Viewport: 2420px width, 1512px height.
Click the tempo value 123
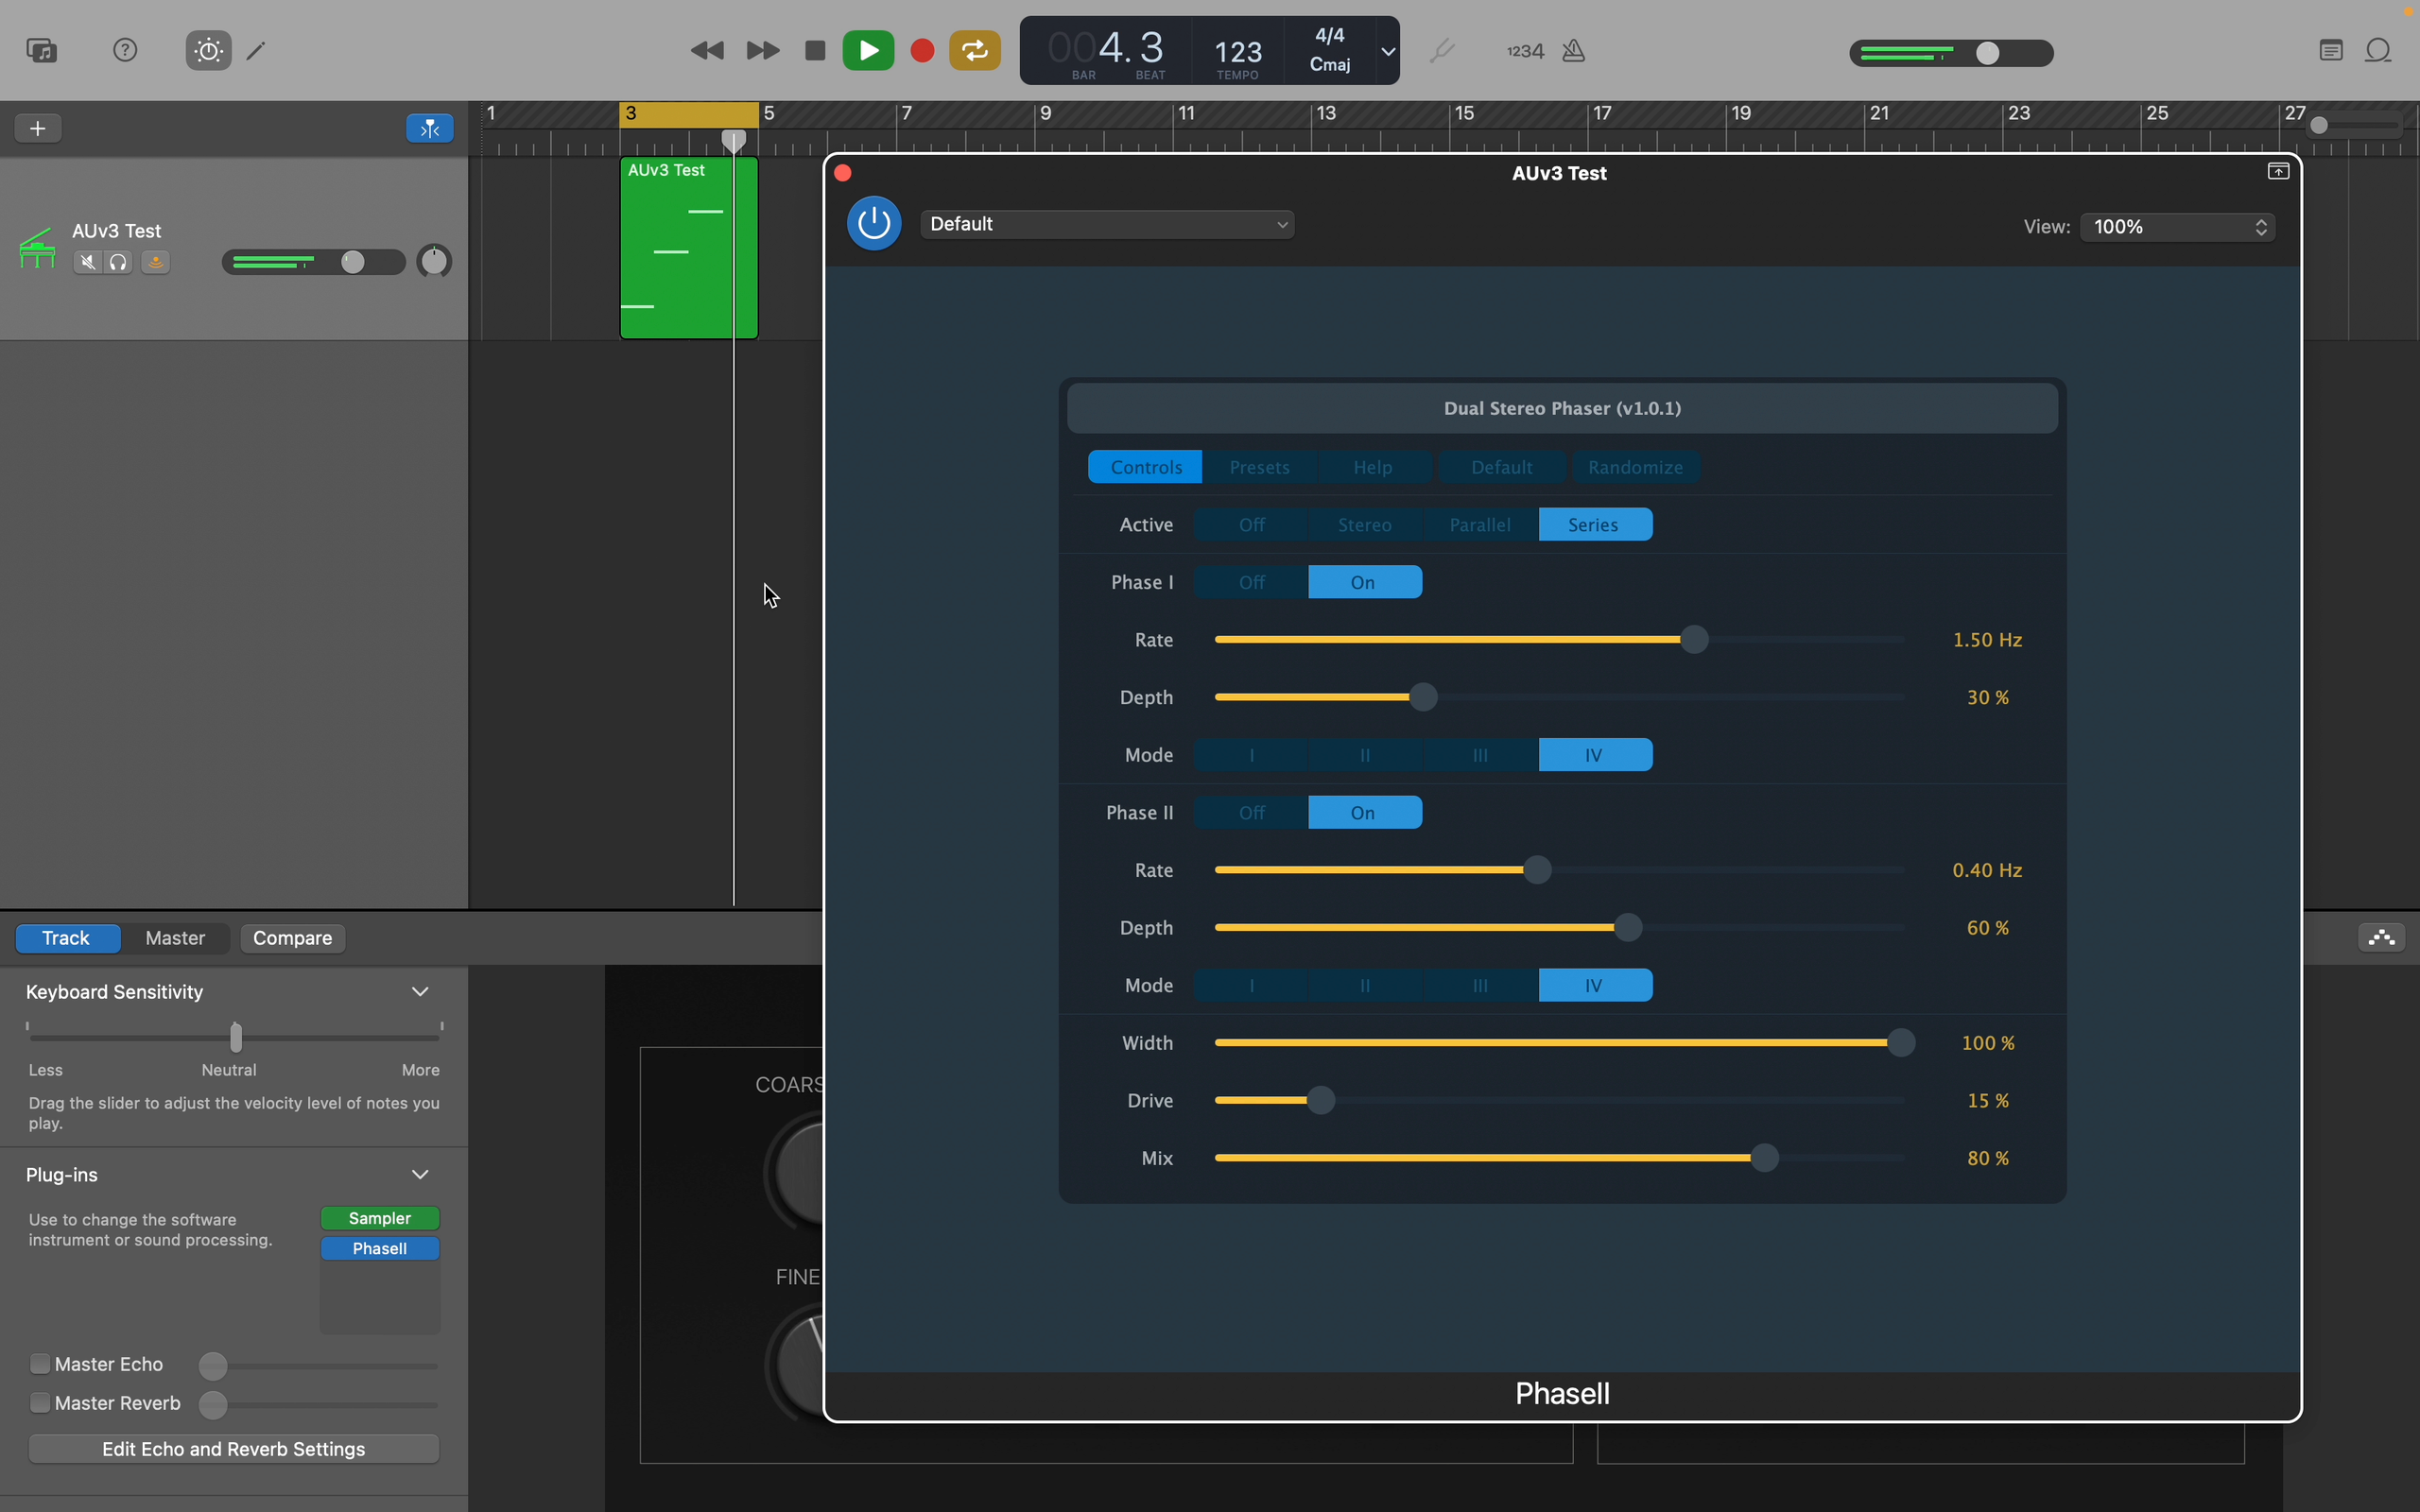tap(1238, 51)
